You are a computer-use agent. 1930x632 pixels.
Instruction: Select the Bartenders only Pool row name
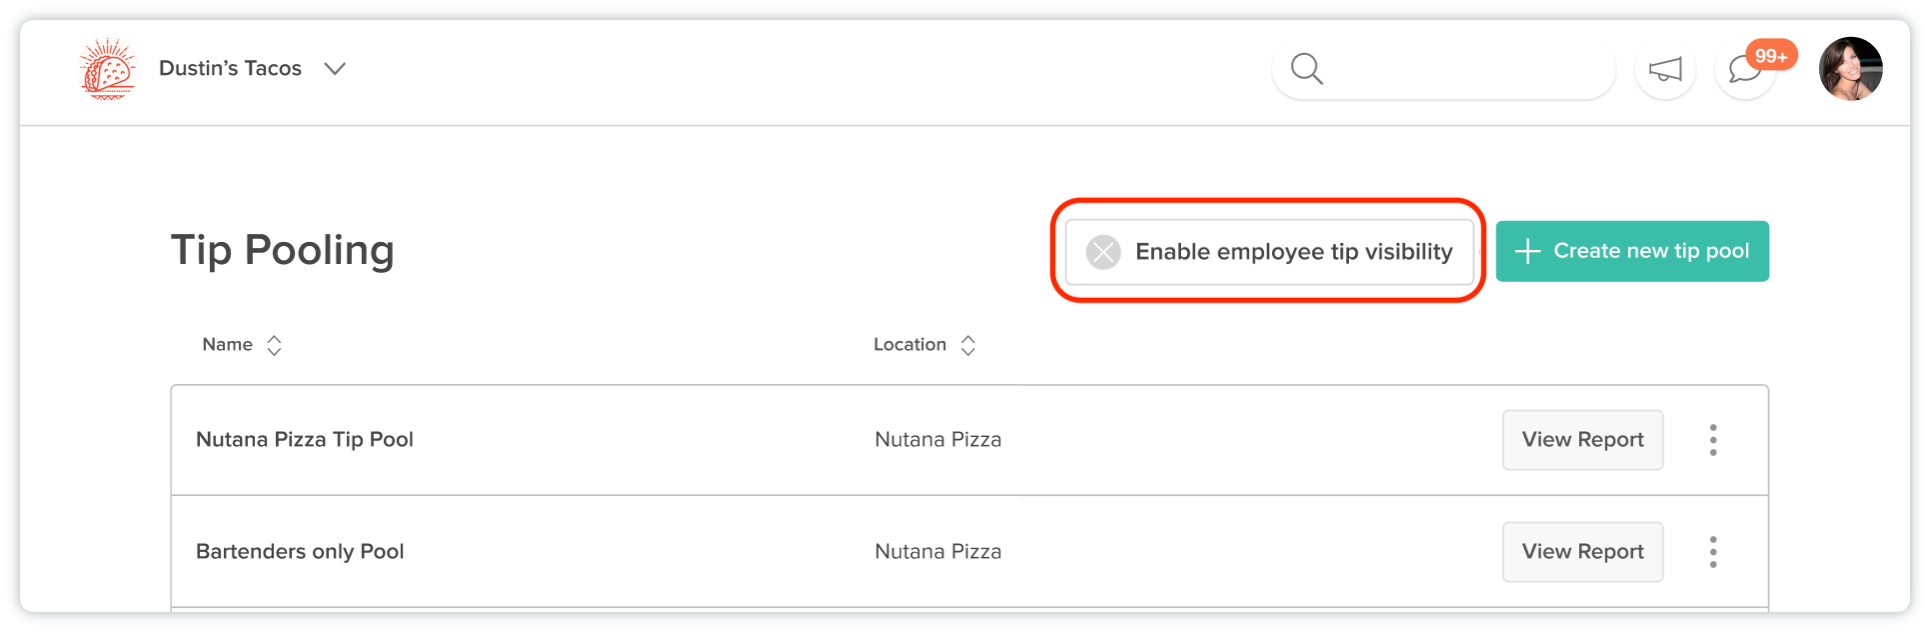click(300, 552)
